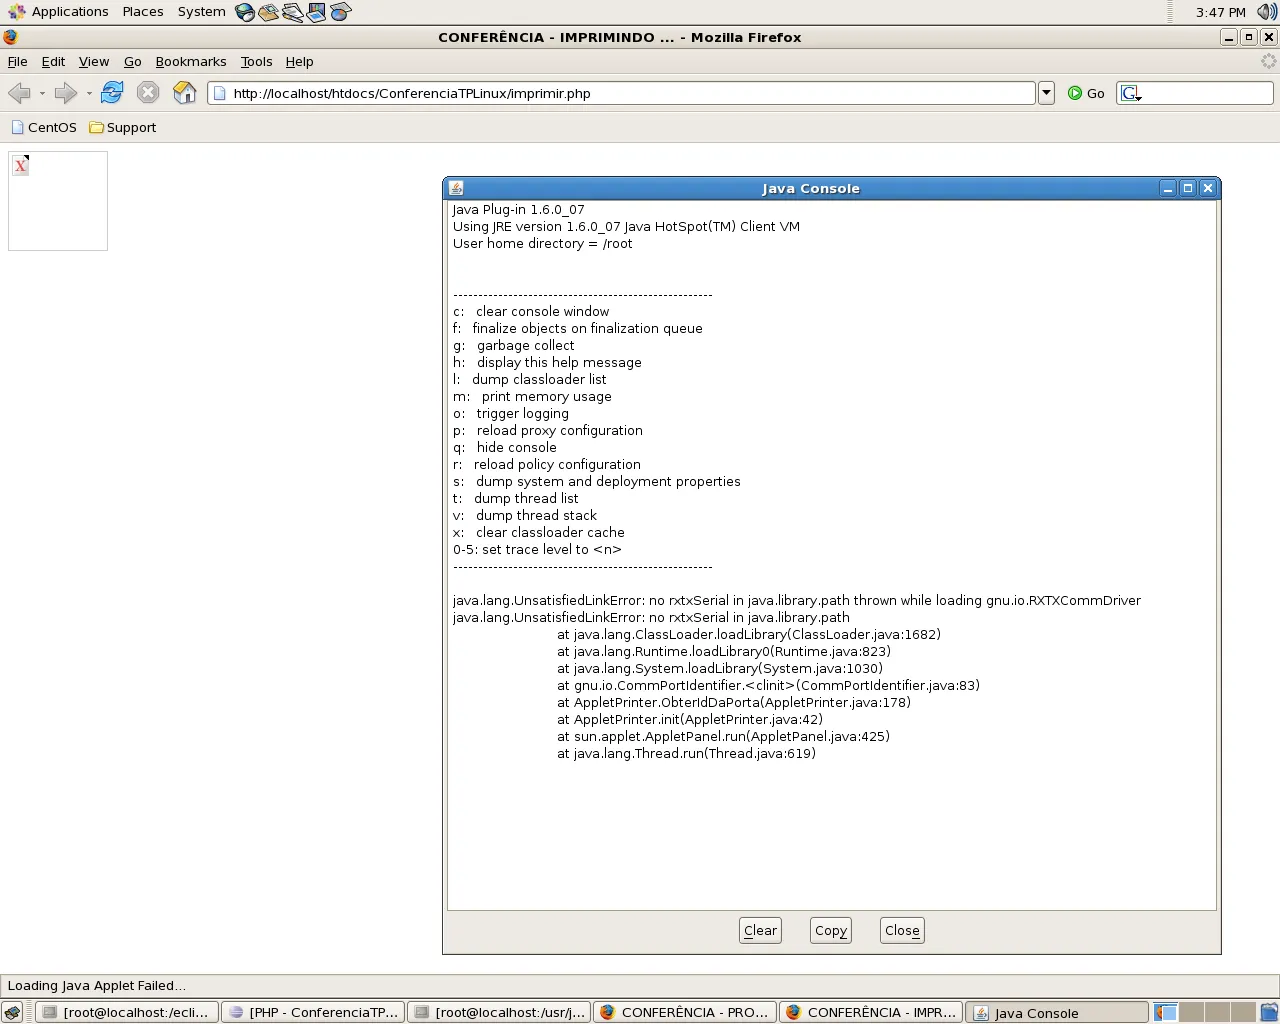This screenshot has width=1280, height=1024.
Task: Open the search engine selector dropdown
Action: [1131, 93]
